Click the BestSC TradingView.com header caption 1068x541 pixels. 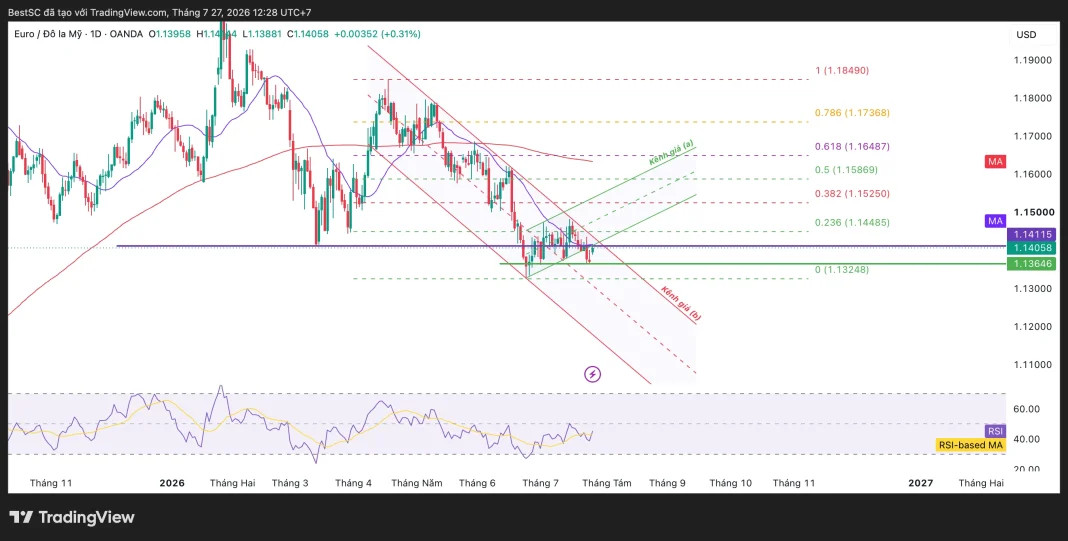[160, 12]
